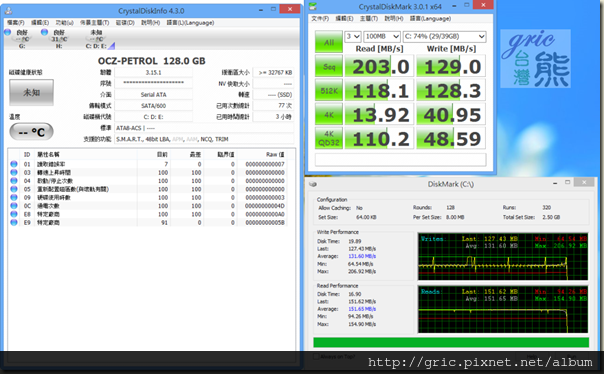The height and width of the screenshot is (374, 604).
Task: Click the transfer mode value SATA/600
Action: tap(153, 106)
